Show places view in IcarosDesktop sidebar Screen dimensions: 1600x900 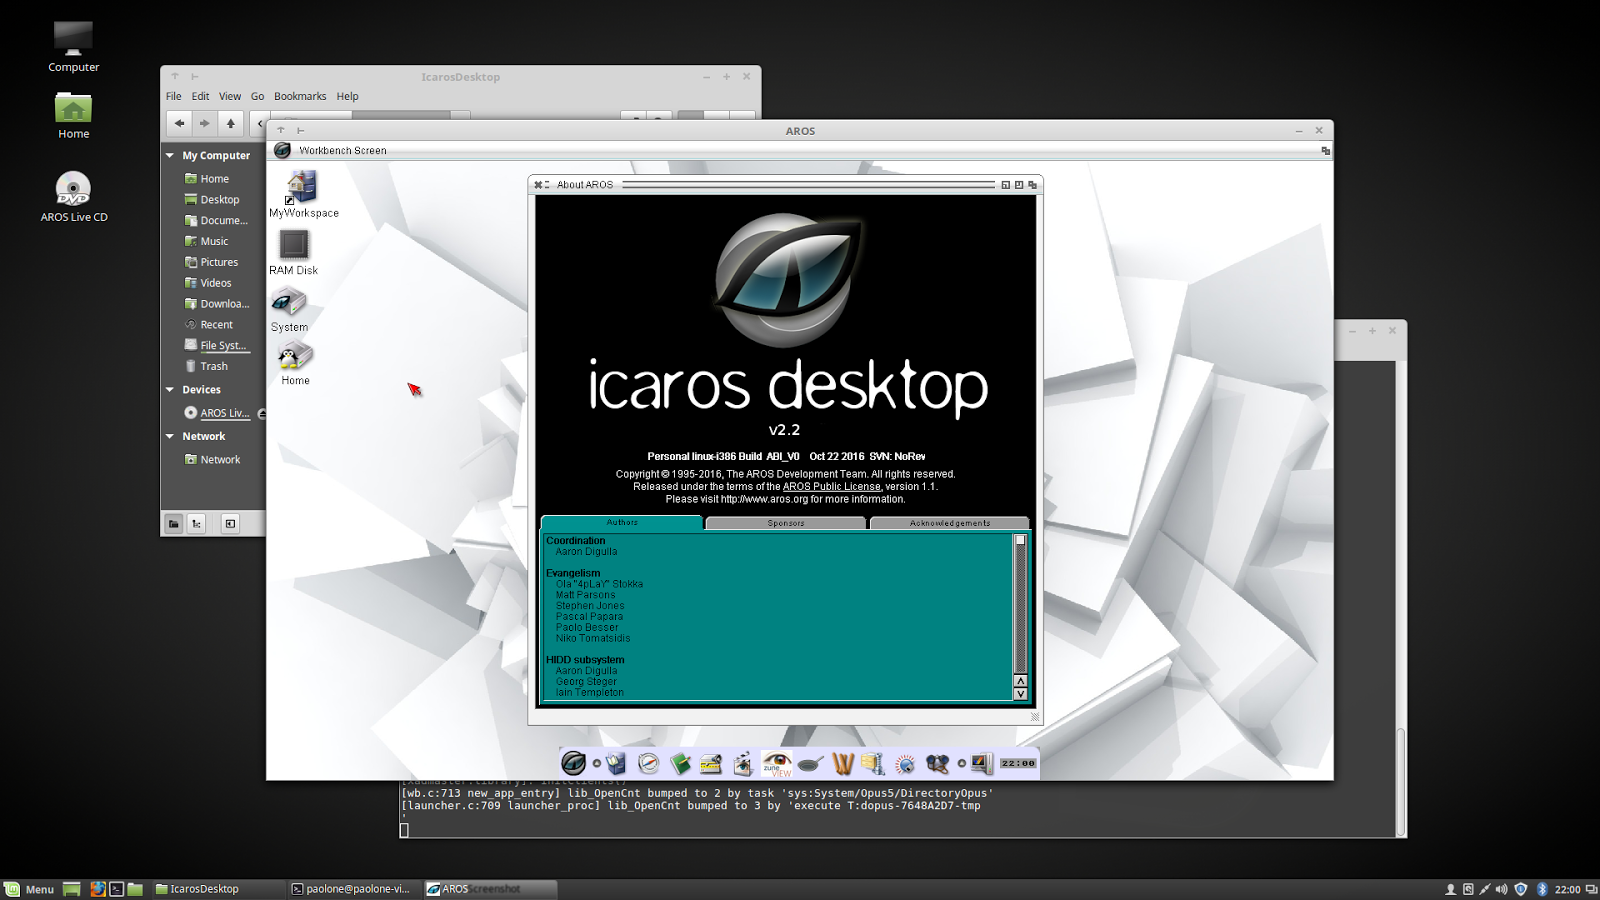point(174,523)
